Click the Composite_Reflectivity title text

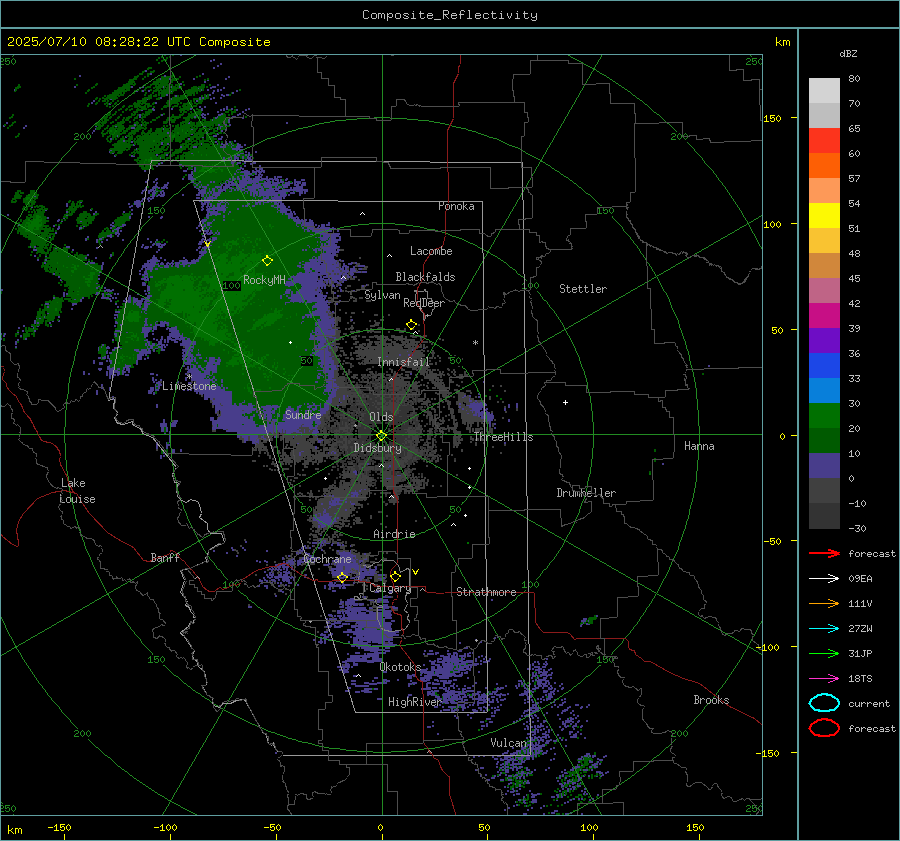(450, 15)
